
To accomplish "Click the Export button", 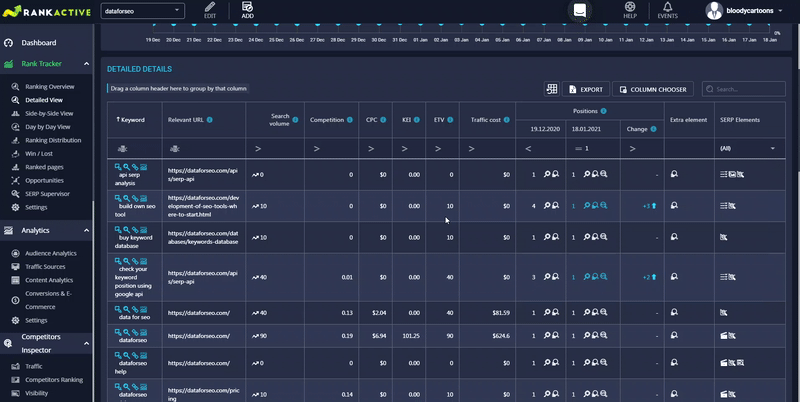I will click(586, 89).
